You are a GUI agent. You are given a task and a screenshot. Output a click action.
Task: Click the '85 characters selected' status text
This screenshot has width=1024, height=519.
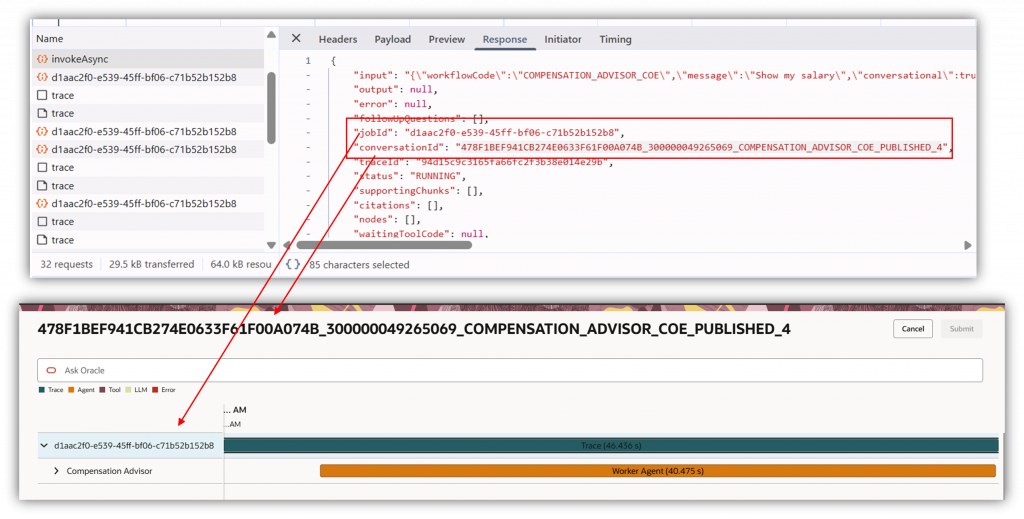pos(359,264)
